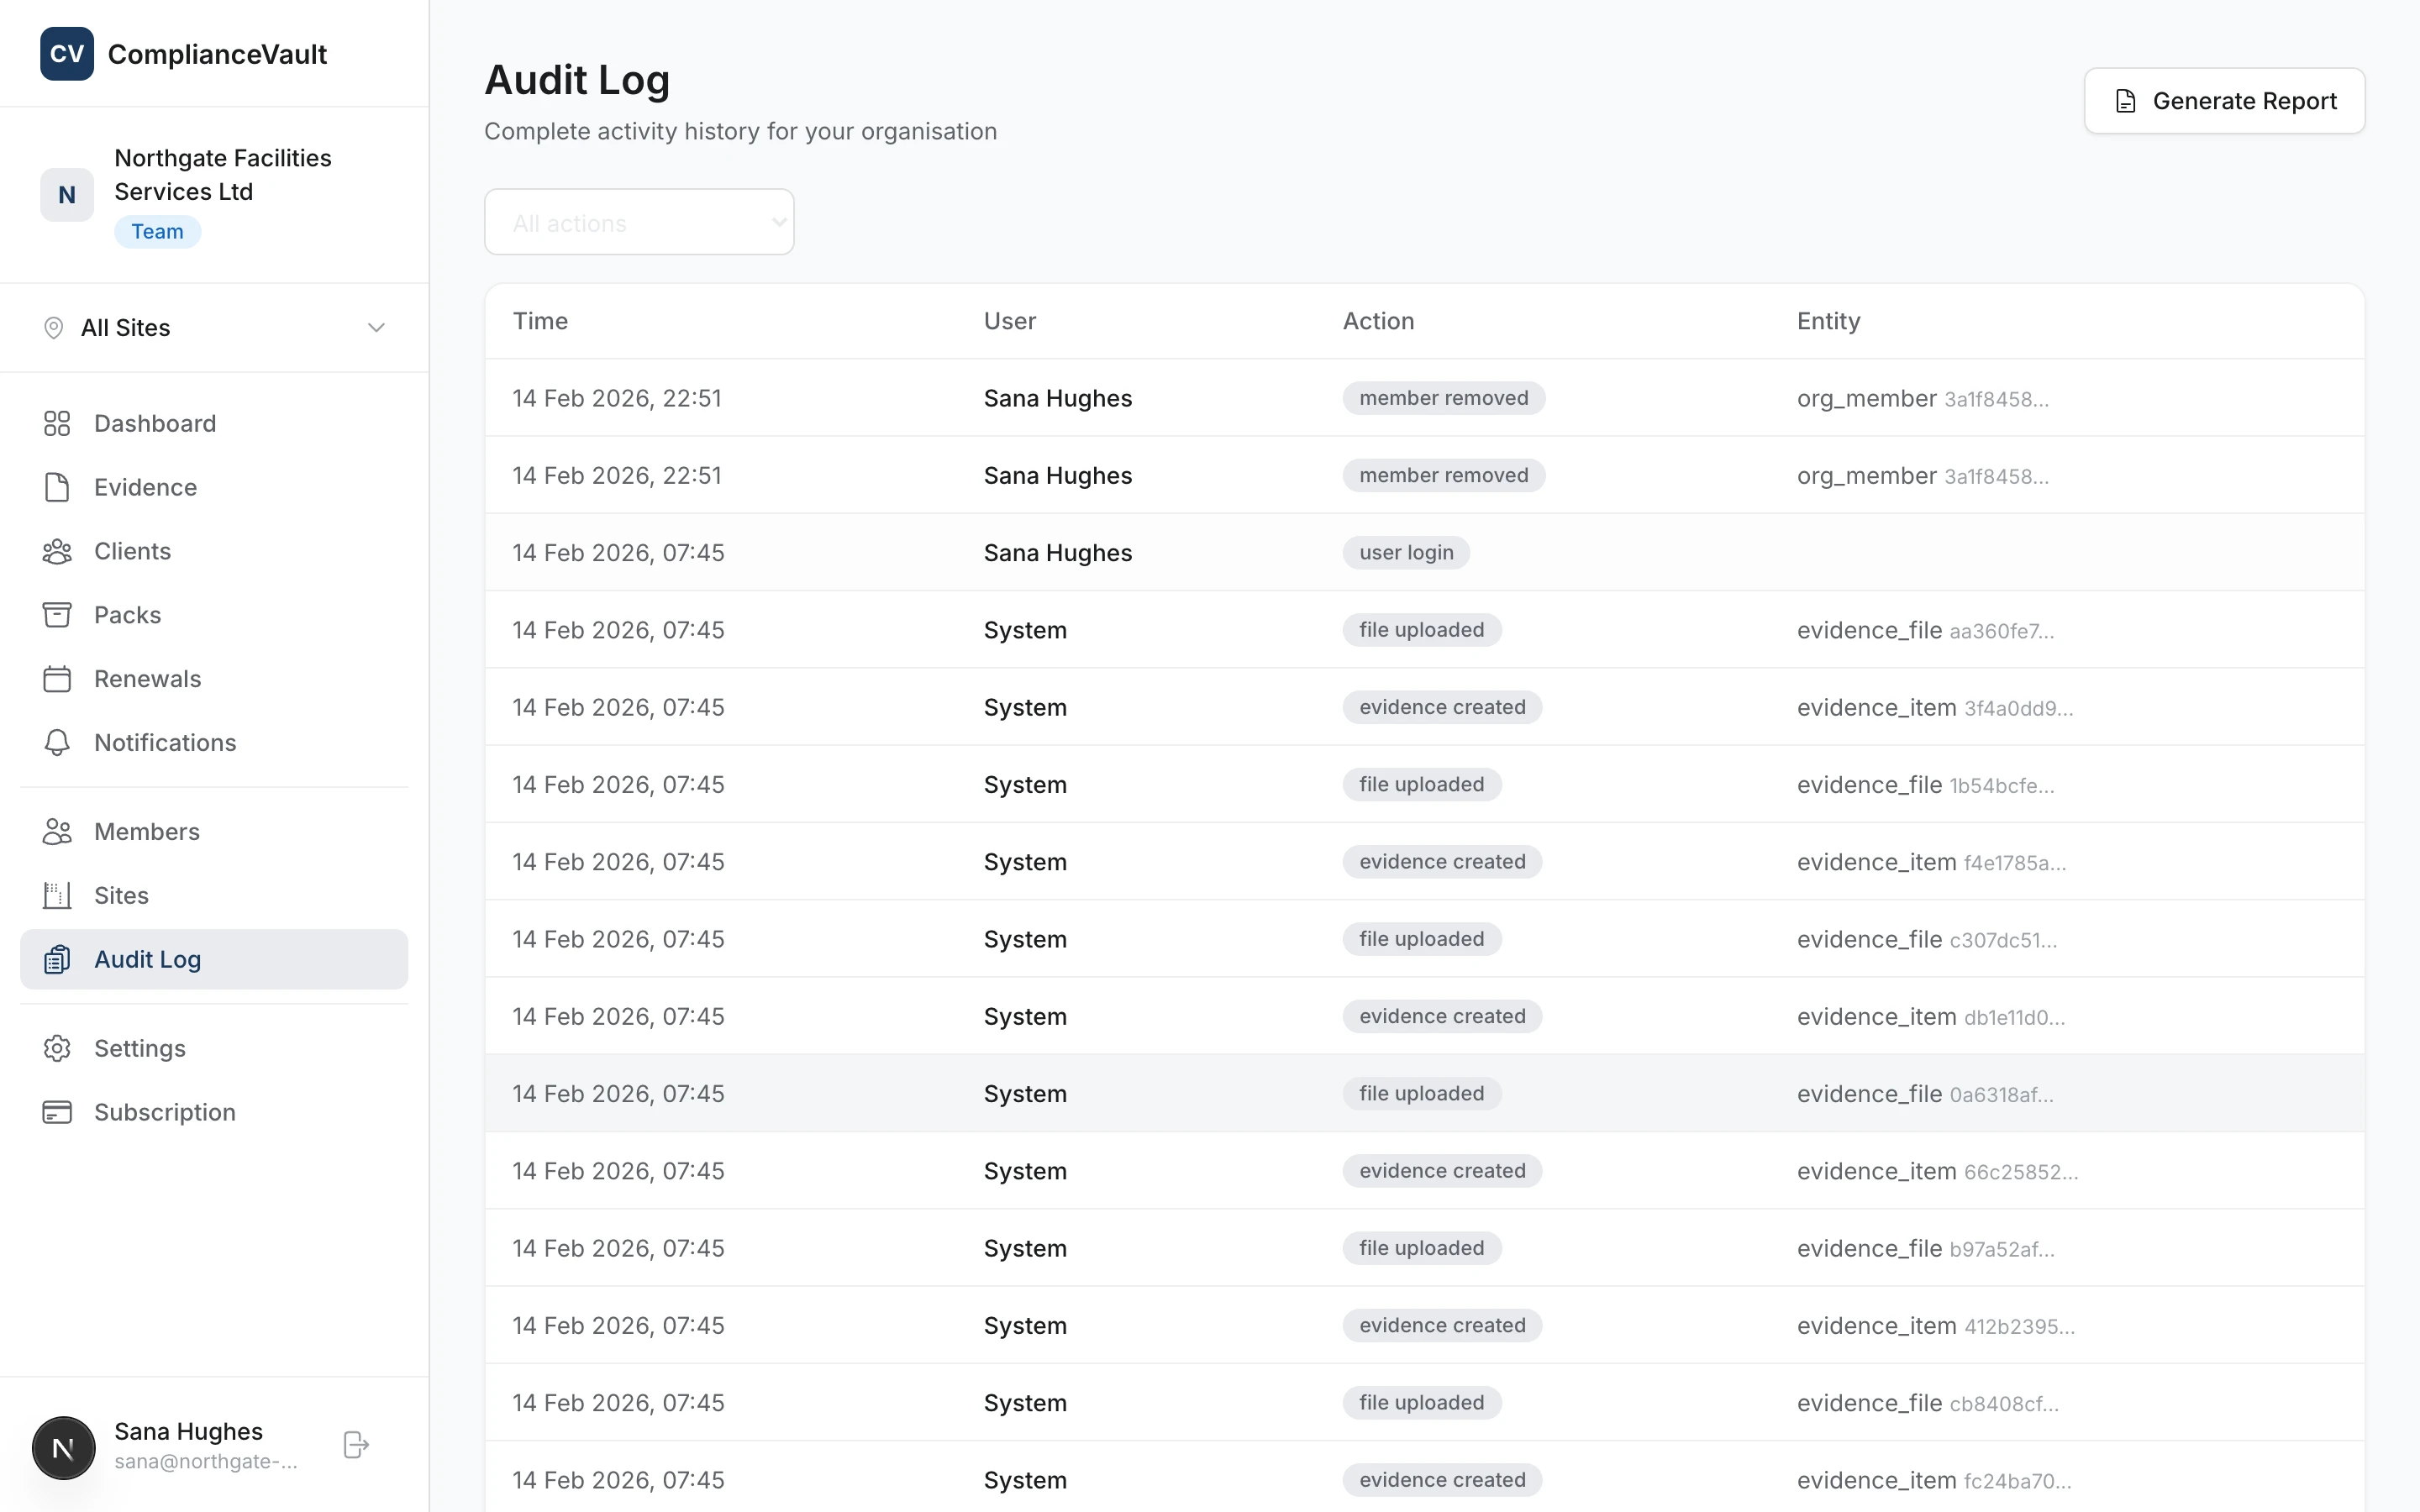
Task: Open the Settings gear icon
Action: coord(56,1048)
